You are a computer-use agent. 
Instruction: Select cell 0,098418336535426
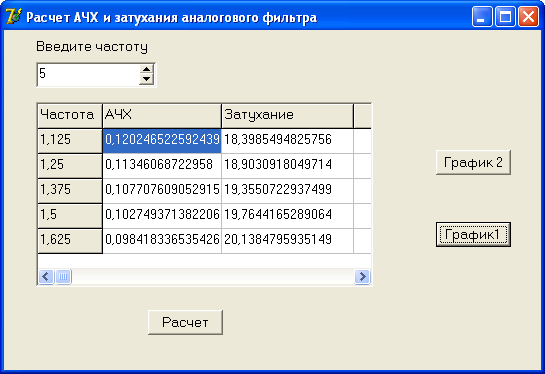162,241
